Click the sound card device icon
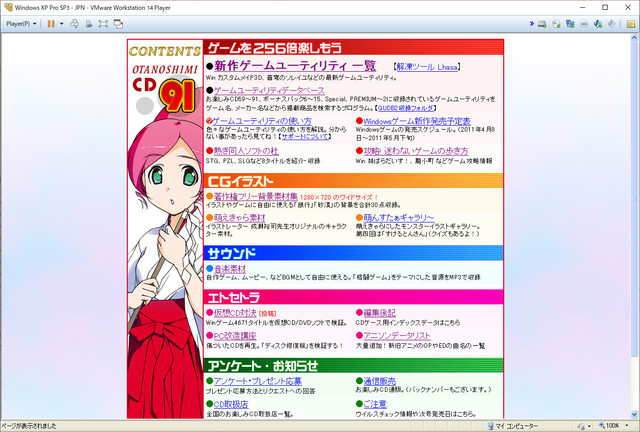The height and width of the screenshot is (432, 640). point(598,24)
